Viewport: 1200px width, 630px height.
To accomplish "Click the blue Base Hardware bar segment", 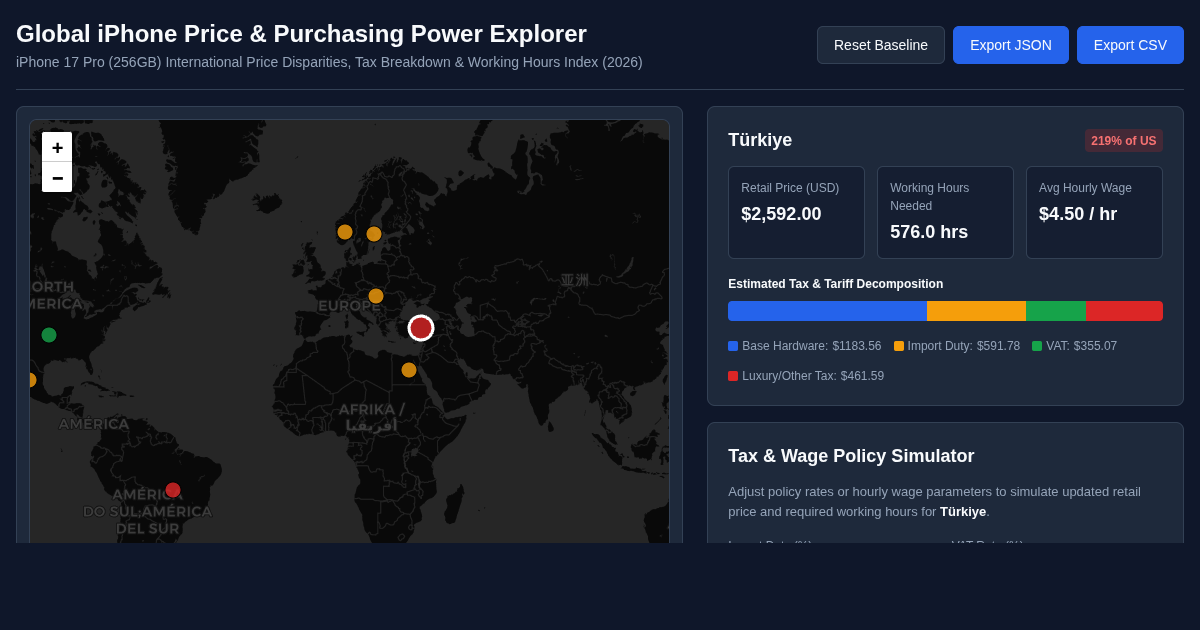I will (x=827, y=311).
